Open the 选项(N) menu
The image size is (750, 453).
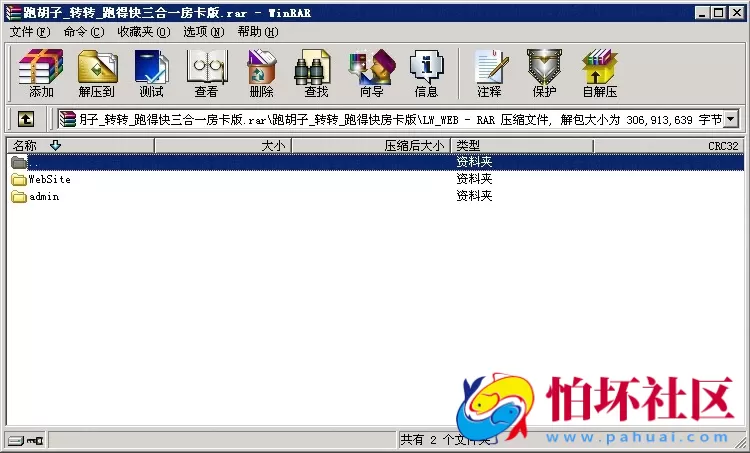tap(204, 32)
